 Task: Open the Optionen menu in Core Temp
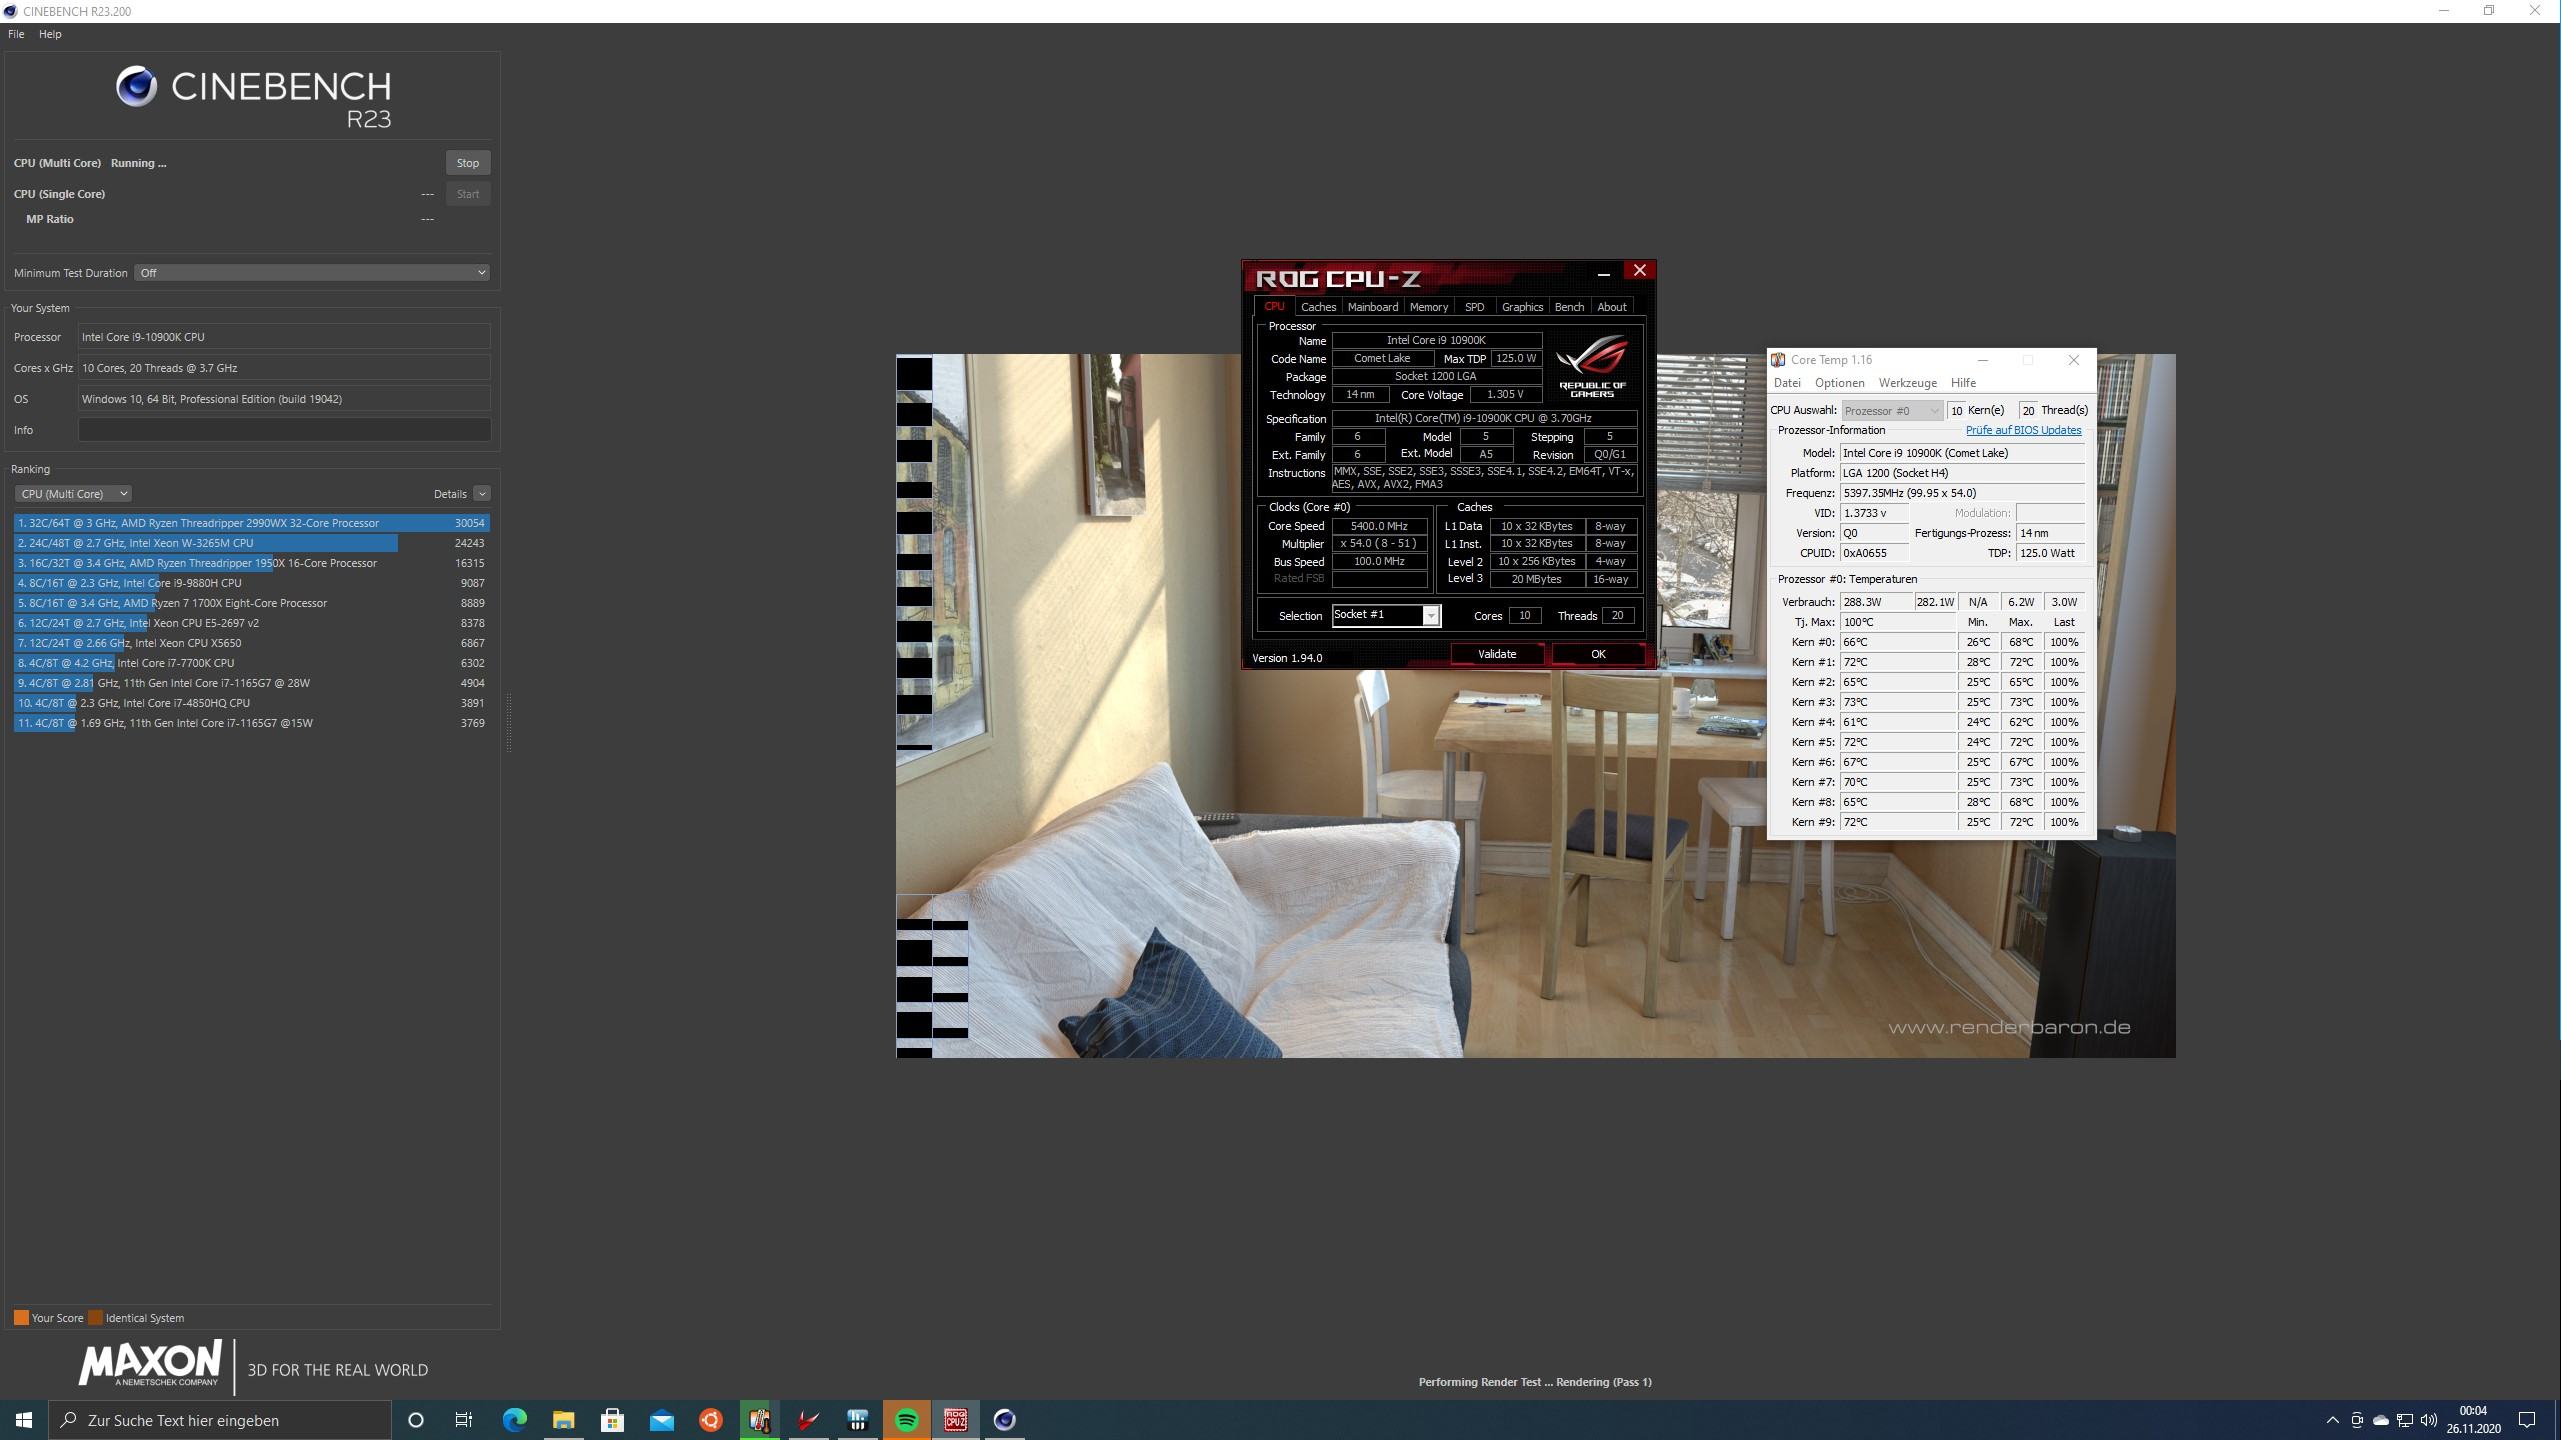pos(1839,383)
